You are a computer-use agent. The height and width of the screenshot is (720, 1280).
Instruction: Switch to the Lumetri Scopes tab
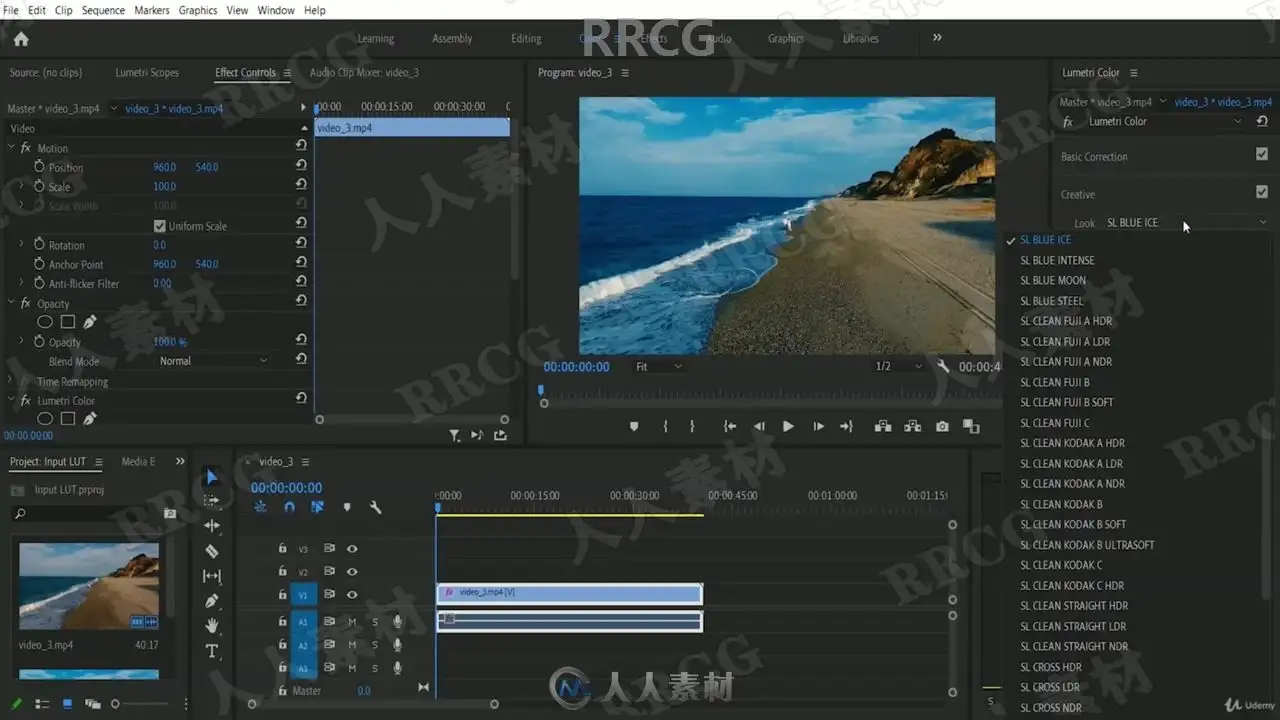[x=147, y=73]
